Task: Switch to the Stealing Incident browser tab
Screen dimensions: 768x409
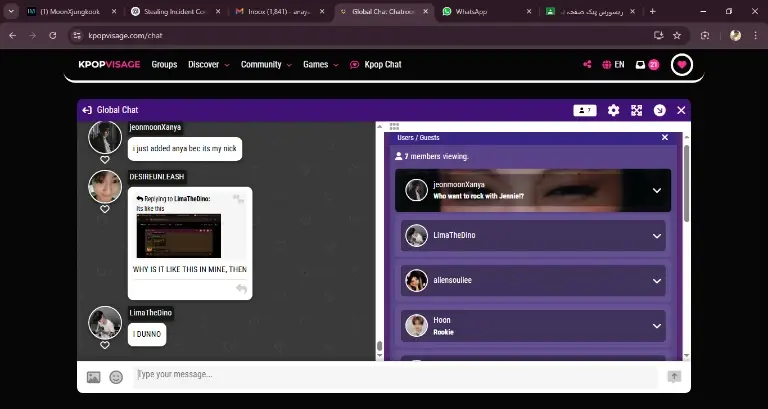Action: tap(169, 11)
